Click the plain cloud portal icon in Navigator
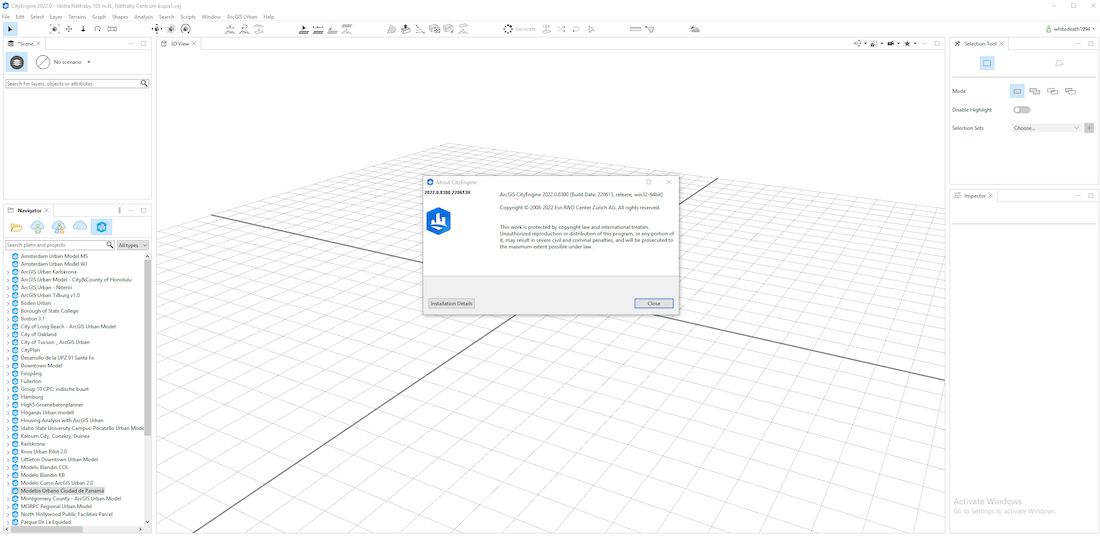The height and width of the screenshot is (536, 1100). tap(80, 226)
